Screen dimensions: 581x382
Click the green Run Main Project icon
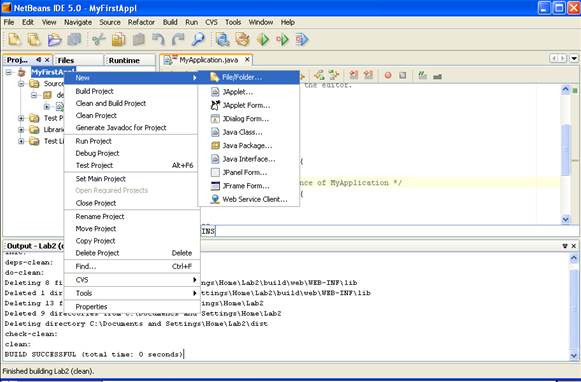coord(263,39)
